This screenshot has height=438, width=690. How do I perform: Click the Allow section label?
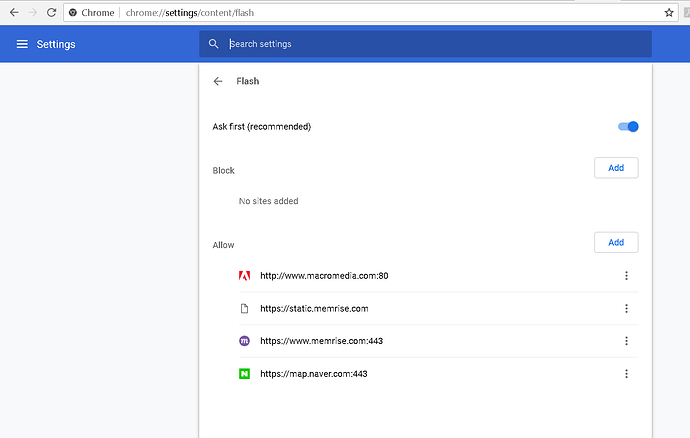tap(224, 245)
